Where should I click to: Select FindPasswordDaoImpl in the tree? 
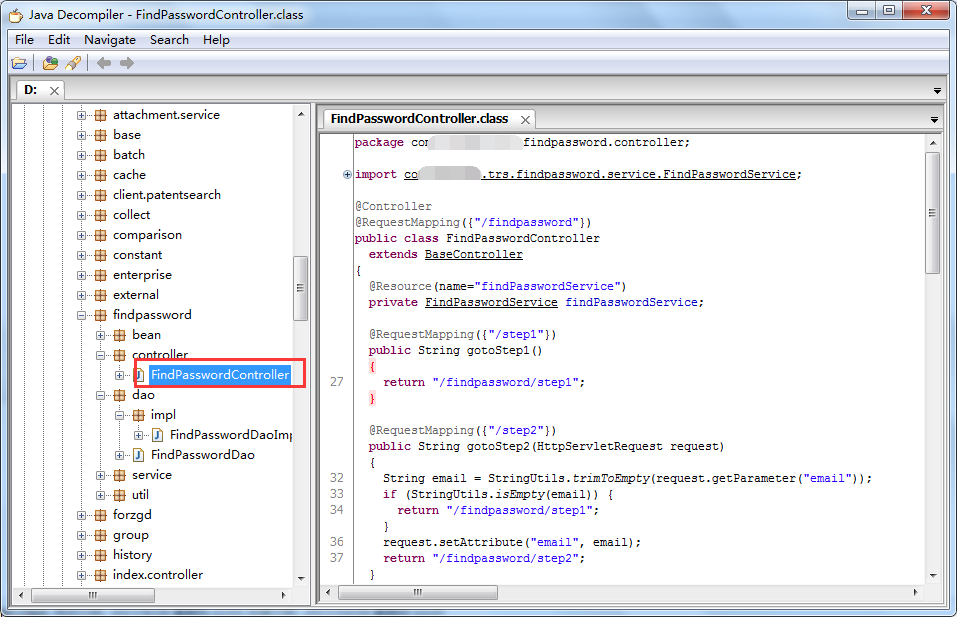pyautogui.click(x=231, y=435)
